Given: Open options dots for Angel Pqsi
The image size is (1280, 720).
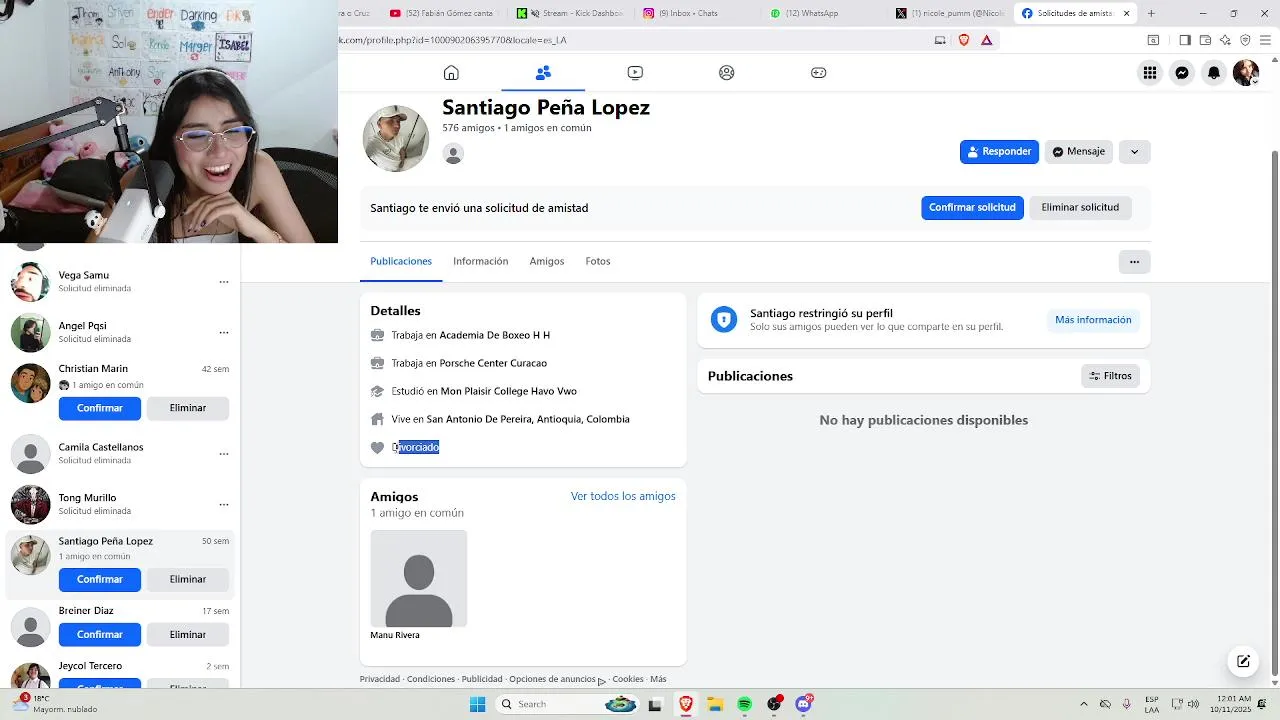Looking at the screenshot, I should (x=224, y=332).
